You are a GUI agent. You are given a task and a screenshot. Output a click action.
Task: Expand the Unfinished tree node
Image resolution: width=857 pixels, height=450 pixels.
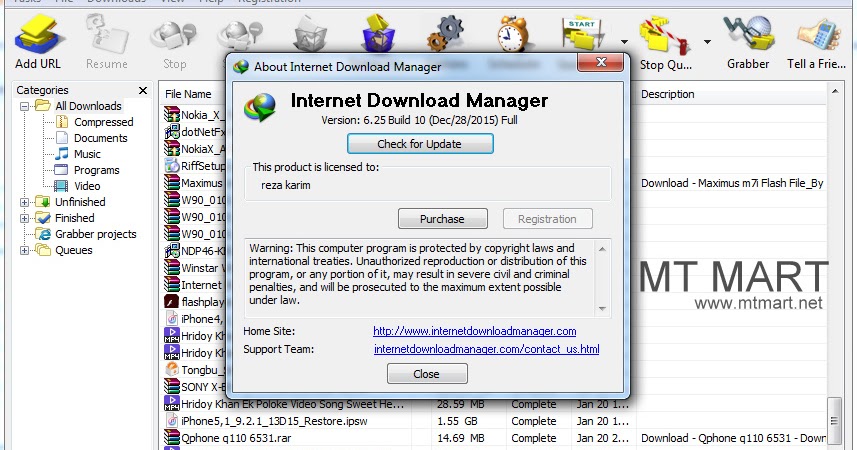coord(25,202)
